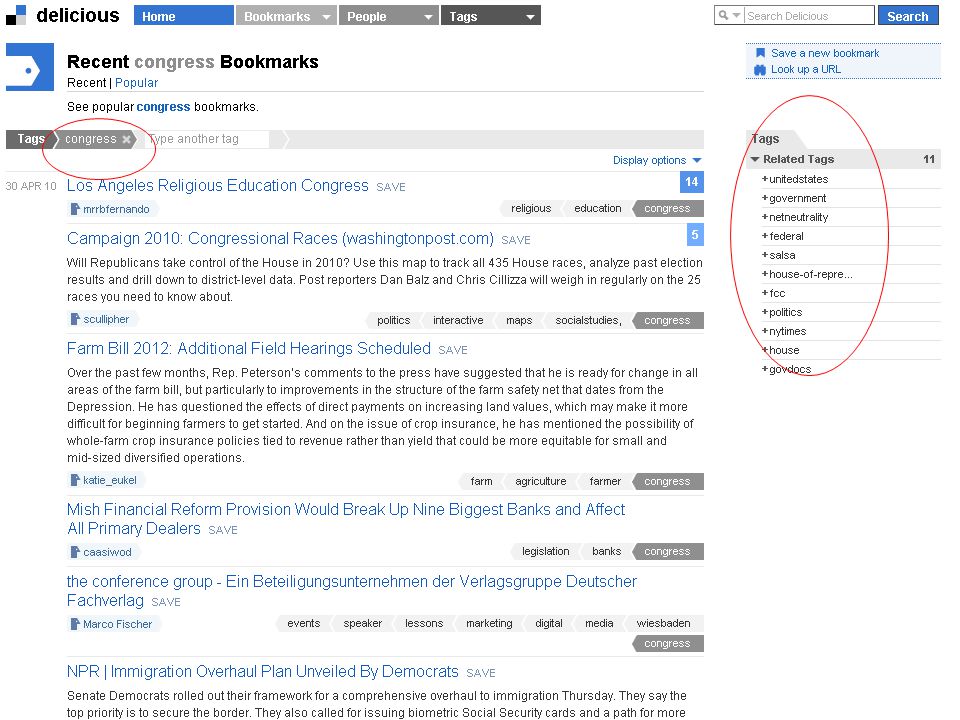Open user scullipher's profile
This screenshot has width=960, height=720.
[x=106, y=320]
